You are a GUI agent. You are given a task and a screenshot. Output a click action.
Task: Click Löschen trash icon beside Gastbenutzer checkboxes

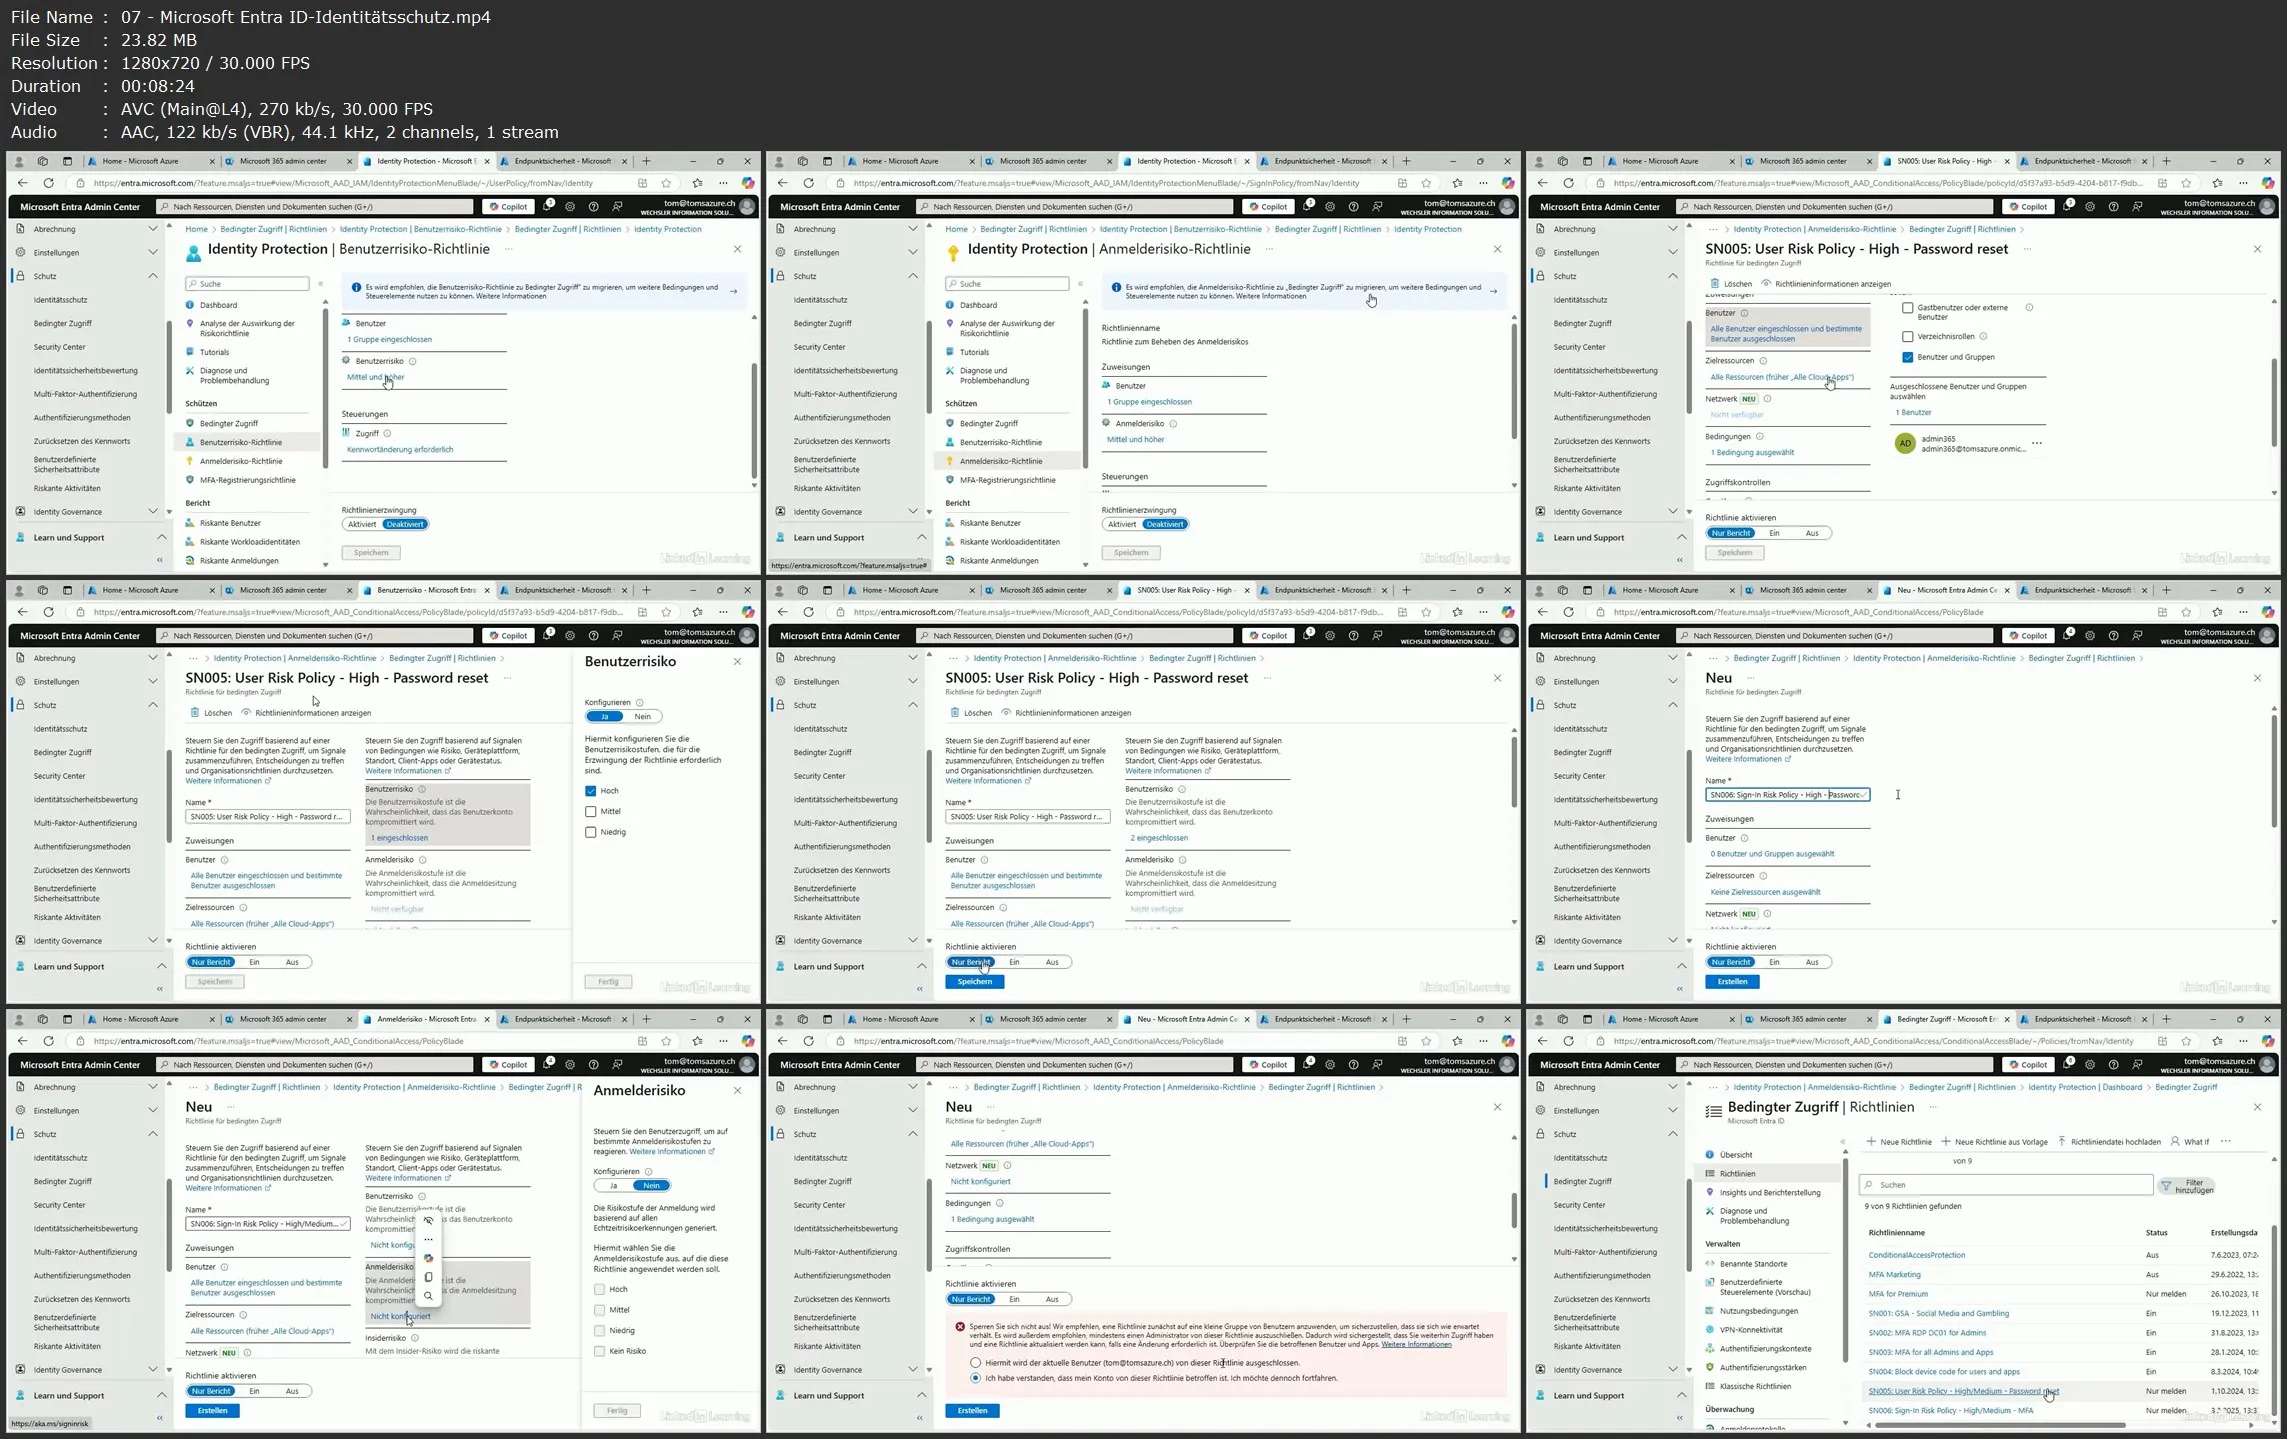pyautogui.click(x=1714, y=284)
